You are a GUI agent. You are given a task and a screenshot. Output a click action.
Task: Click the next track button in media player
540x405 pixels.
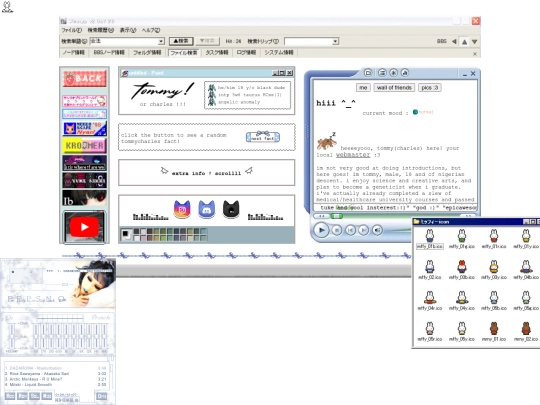(x=363, y=230)
